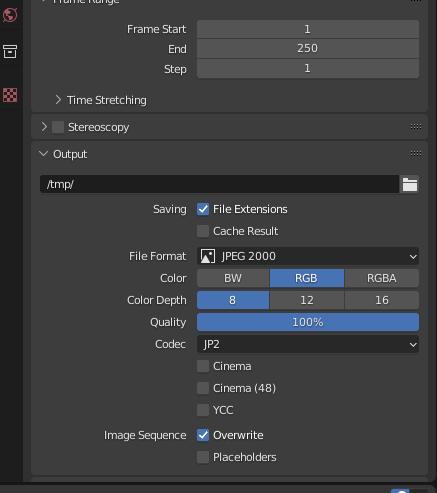Open the File Format dropdown
The height and width of the screenshot is (493, 437).
[x=308, y=256]
